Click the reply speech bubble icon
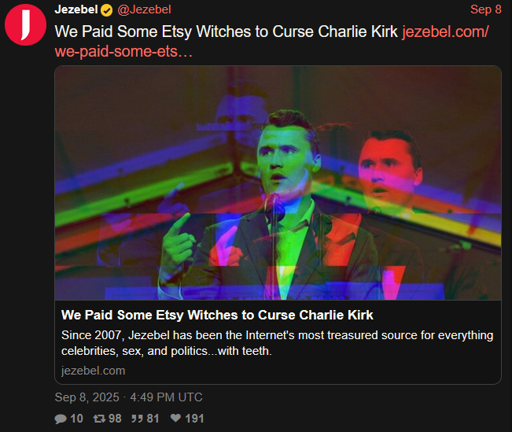This screenshot has height=432, width=512. pos(60,419)
